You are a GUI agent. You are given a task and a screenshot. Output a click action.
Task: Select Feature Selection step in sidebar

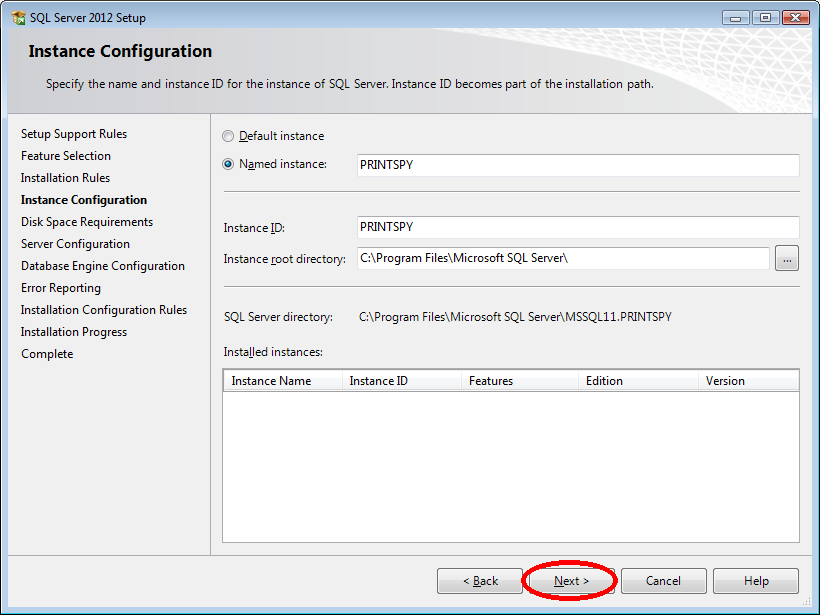click(x=66, y=156)
